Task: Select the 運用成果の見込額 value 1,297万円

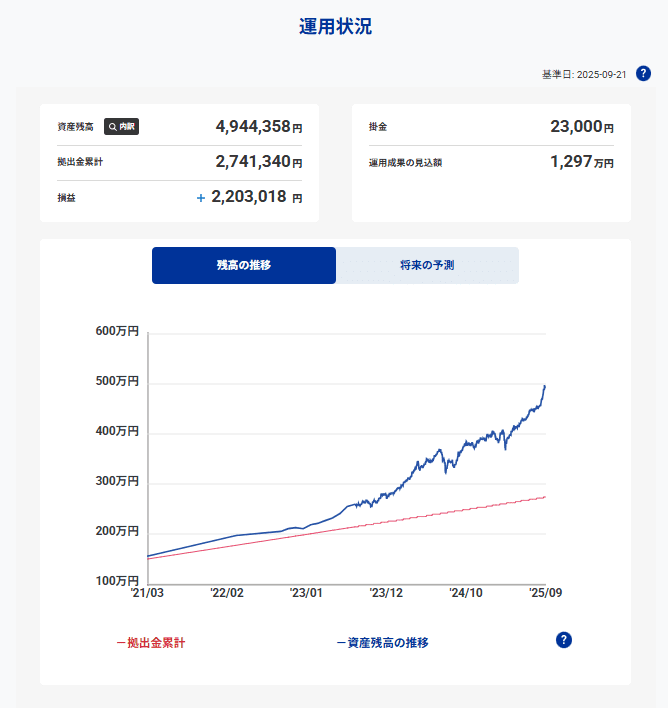Action: click(x=581, y=162)
